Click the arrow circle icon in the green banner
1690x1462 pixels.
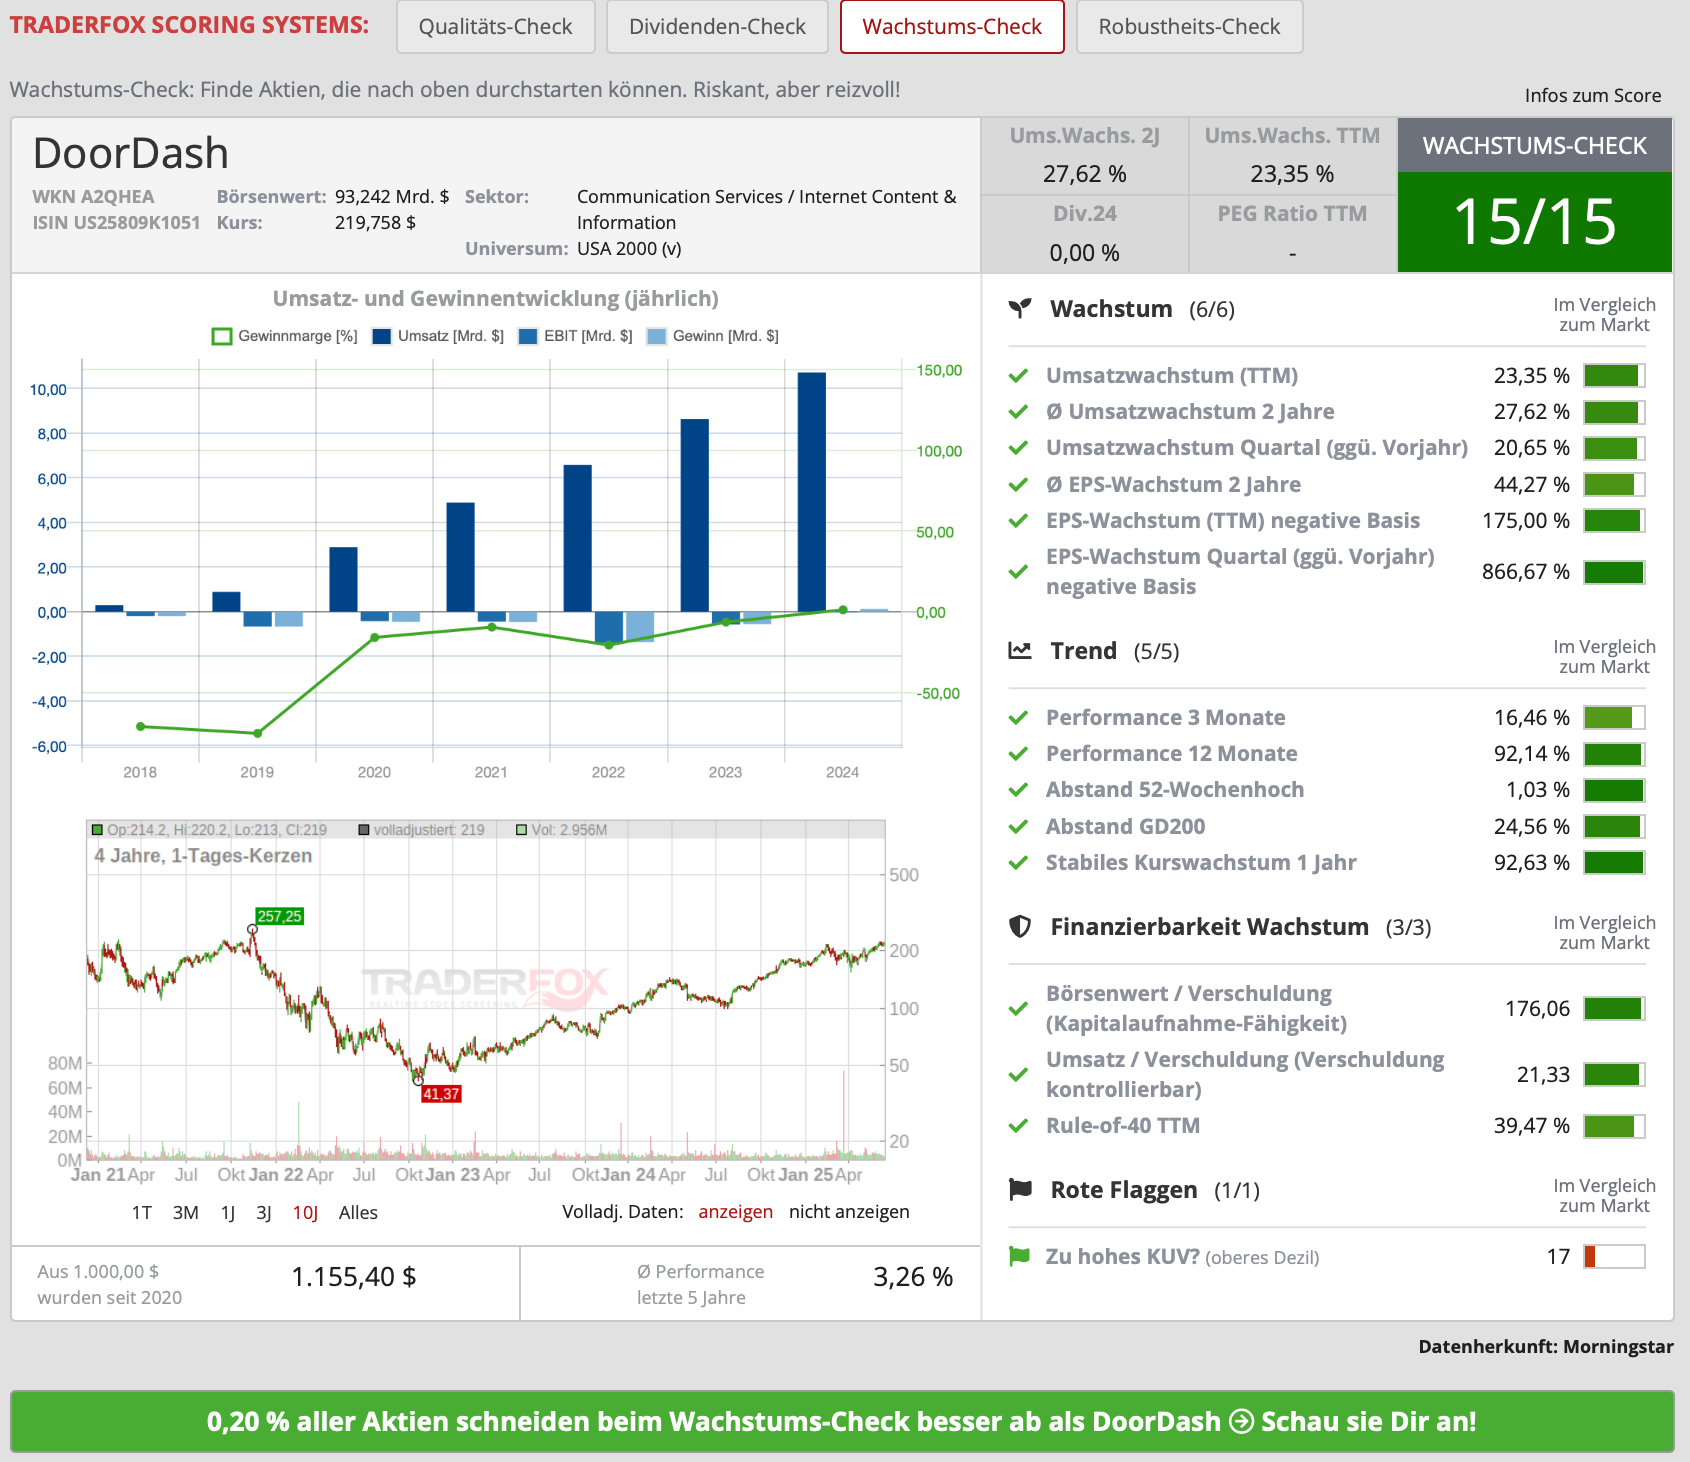pos(1241,1421)
